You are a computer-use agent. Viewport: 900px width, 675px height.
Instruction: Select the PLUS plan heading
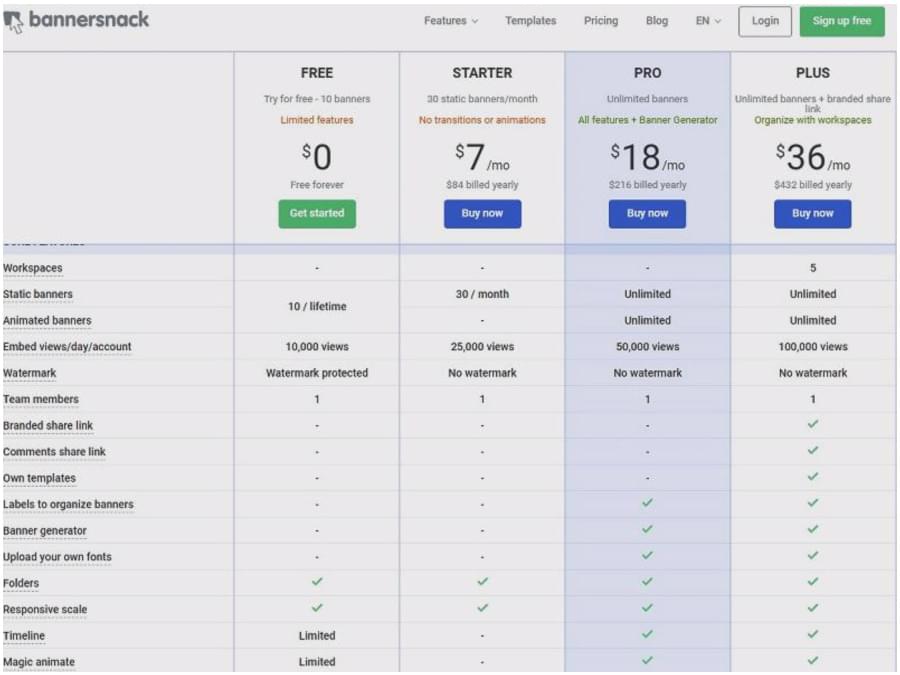click(x=813, y=73)
